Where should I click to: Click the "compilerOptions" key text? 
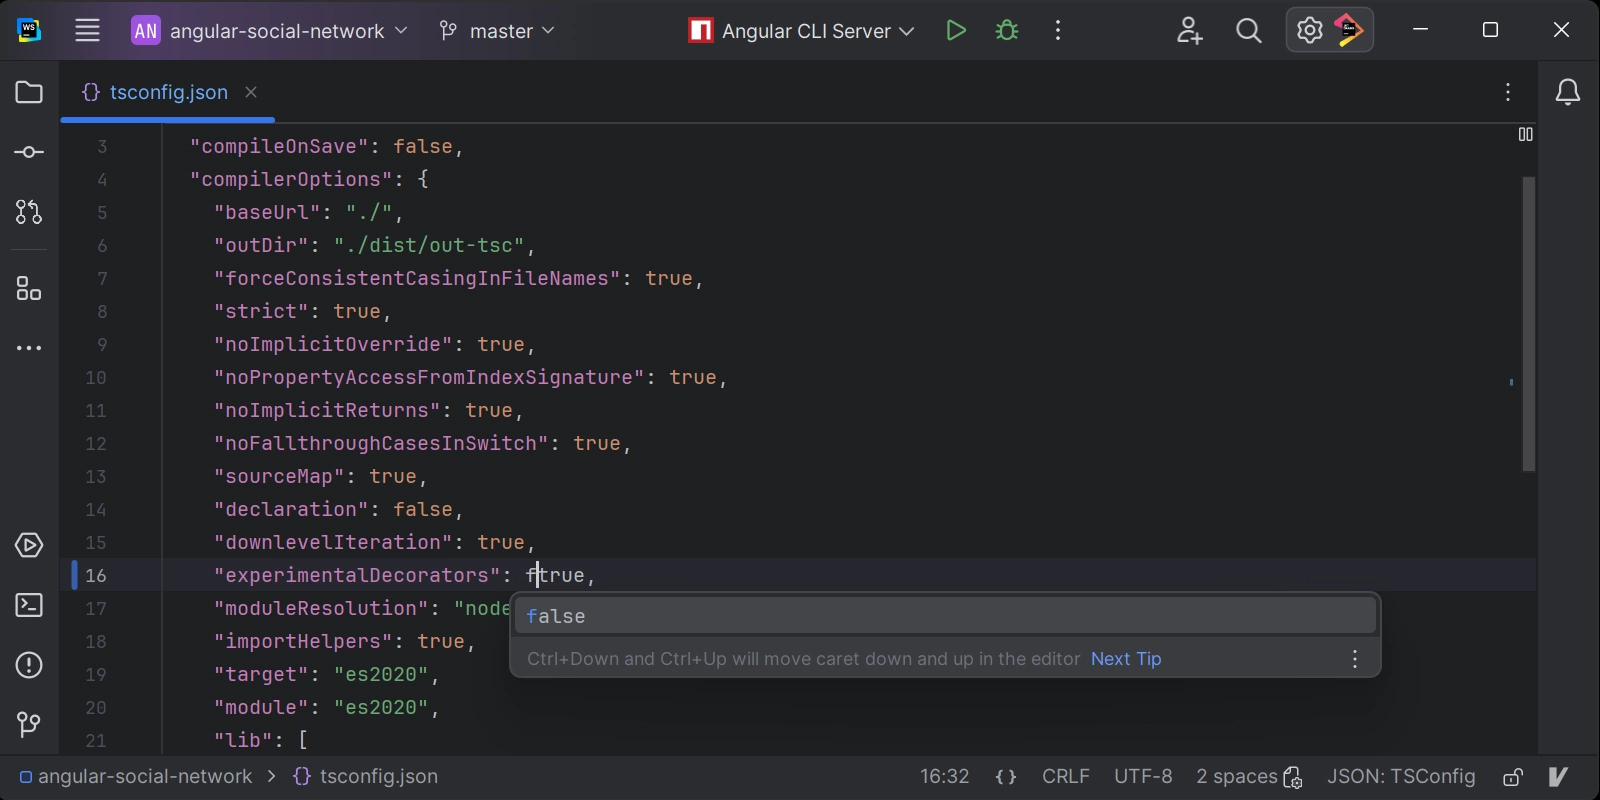point(291,179)
